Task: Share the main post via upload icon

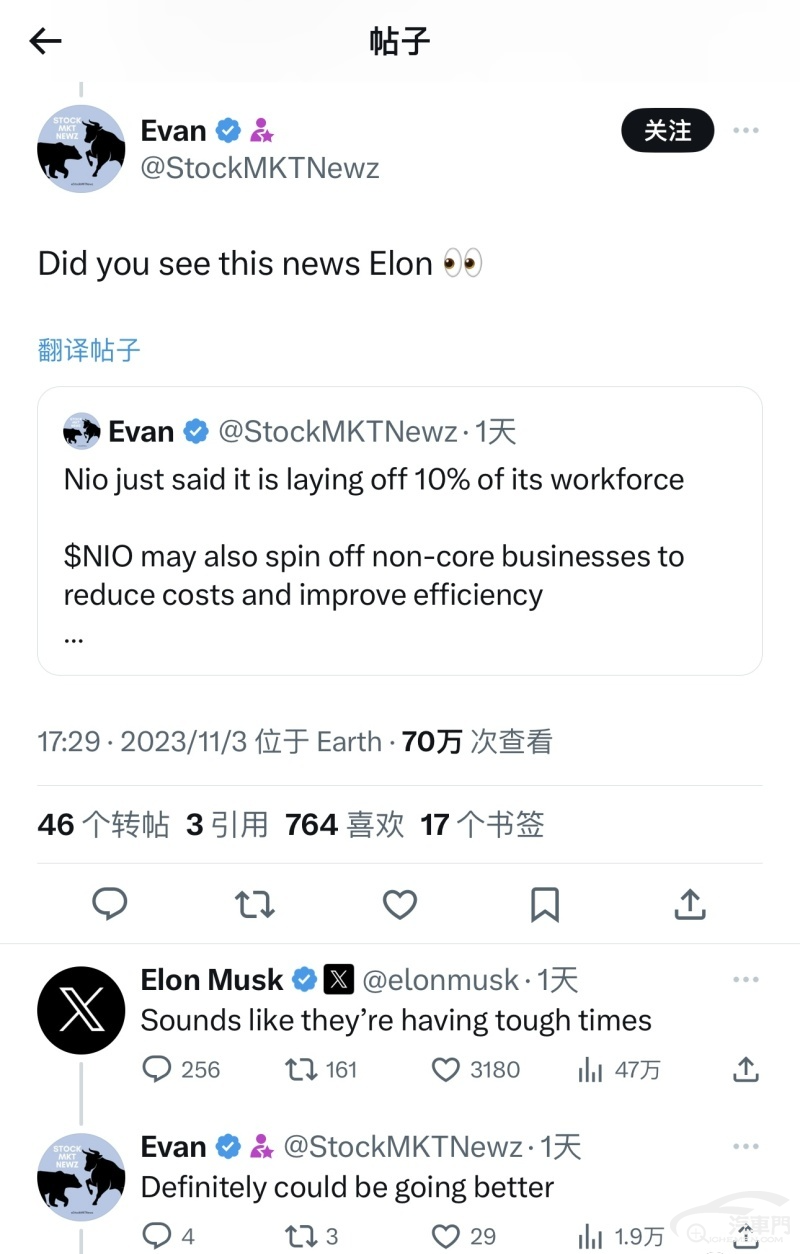Action: (x=690, y=904)
